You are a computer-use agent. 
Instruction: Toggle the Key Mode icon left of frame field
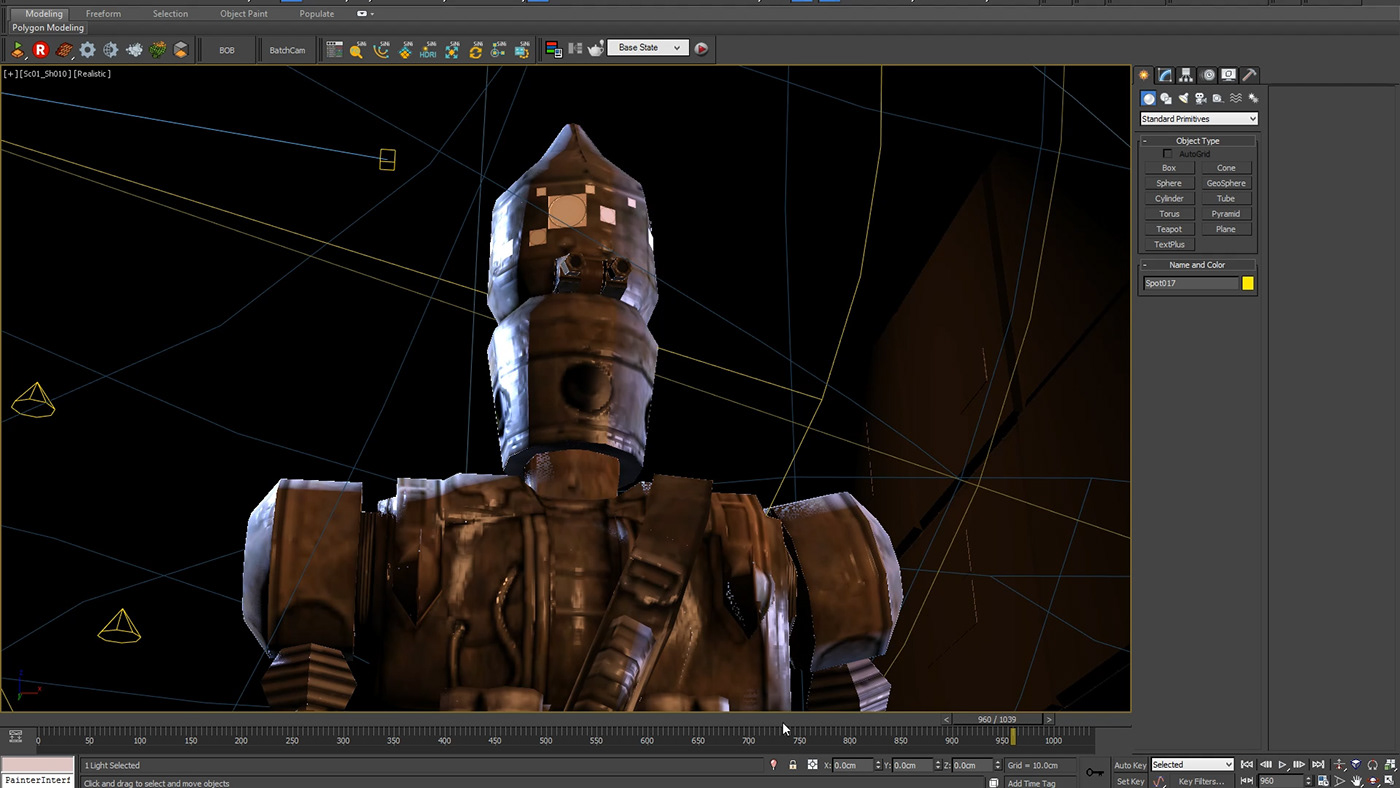1246,780
